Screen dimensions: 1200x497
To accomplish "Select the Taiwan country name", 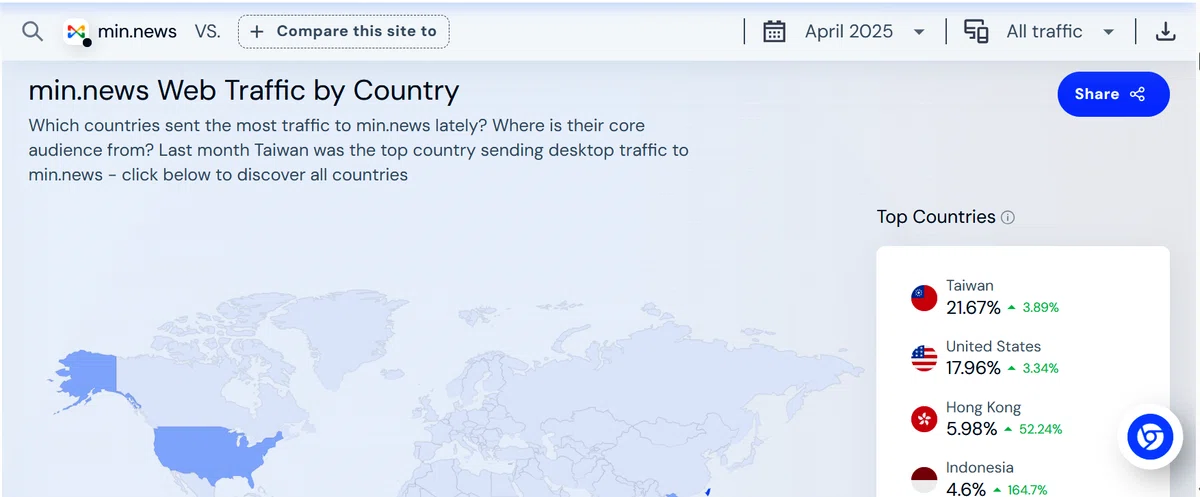I will tap(970, 286).
